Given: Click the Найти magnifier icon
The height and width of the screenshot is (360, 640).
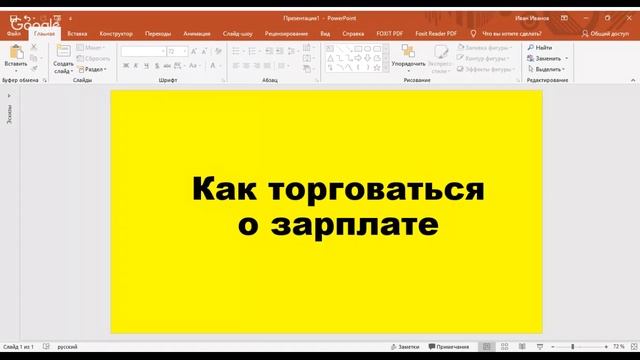Looking at the screenshot, I should pos(531,48).
